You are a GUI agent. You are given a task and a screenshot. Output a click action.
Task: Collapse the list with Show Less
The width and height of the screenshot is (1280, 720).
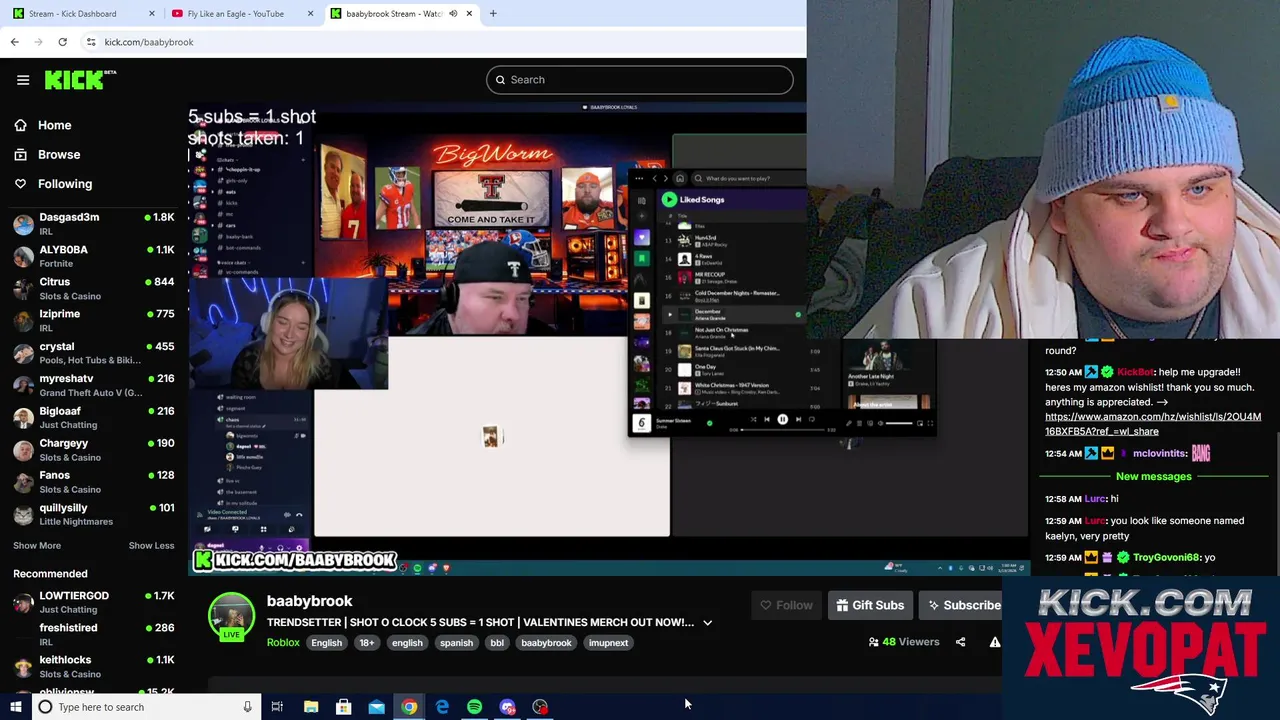(151, 546)
